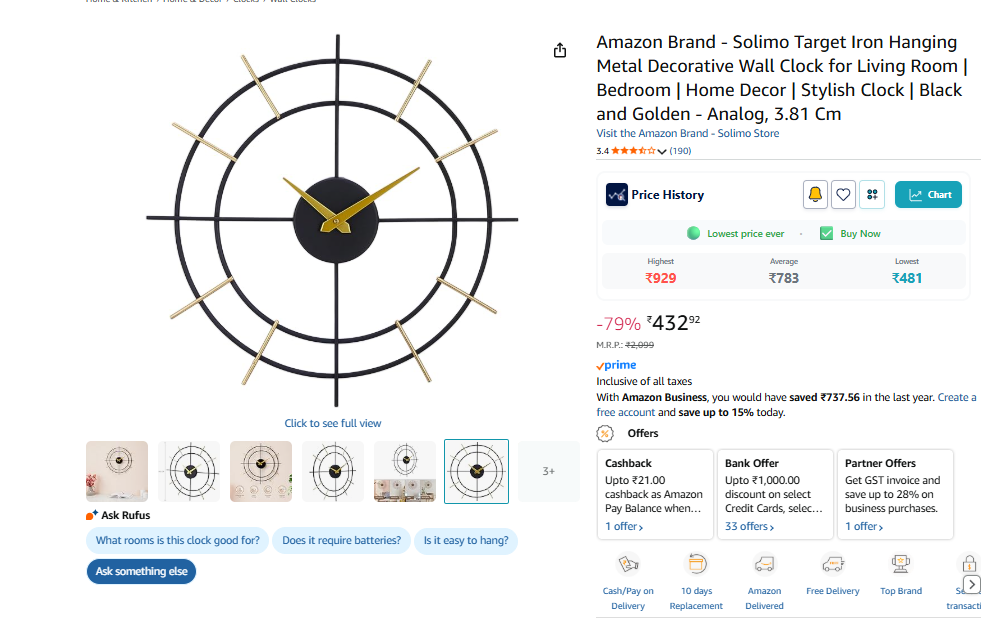Click the Free Delivery truck icon
996x629 pixels.
coord(833,564)
